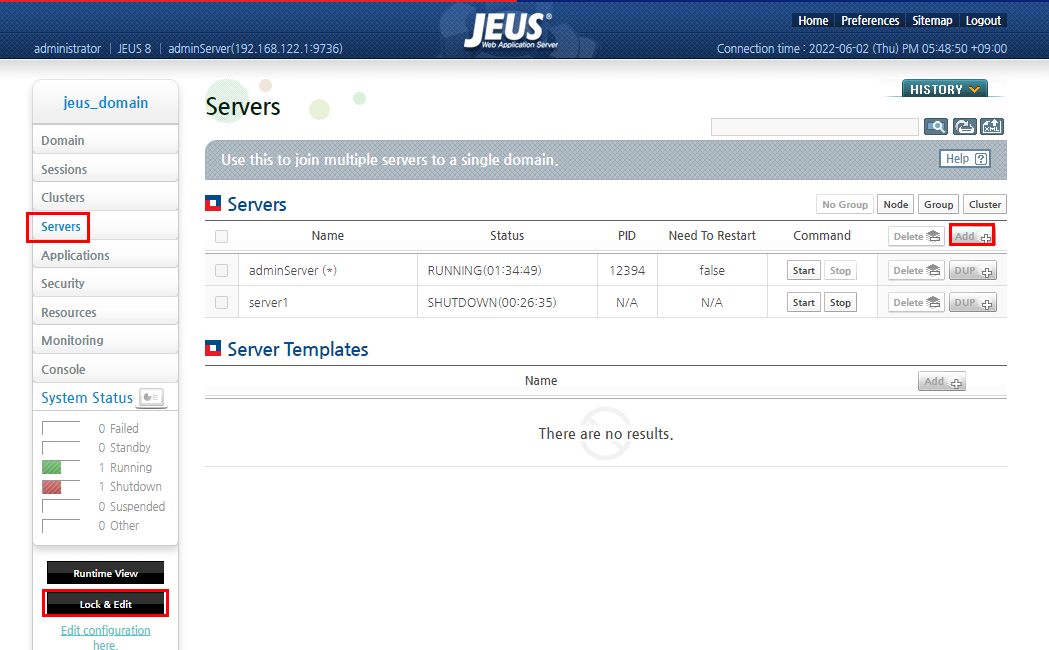Viewport: 1049px width, 650px height.
Task: Click the Status column header
Action: tap(506, 235)
